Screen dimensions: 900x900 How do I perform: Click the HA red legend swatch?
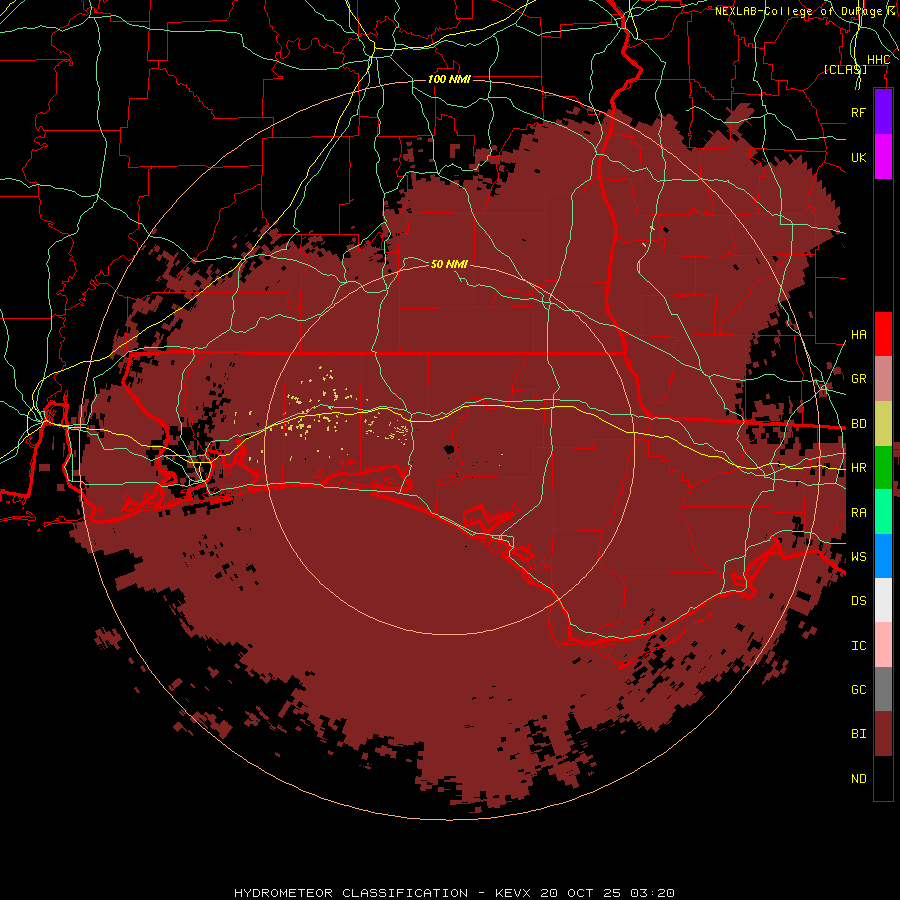[883, 334]
